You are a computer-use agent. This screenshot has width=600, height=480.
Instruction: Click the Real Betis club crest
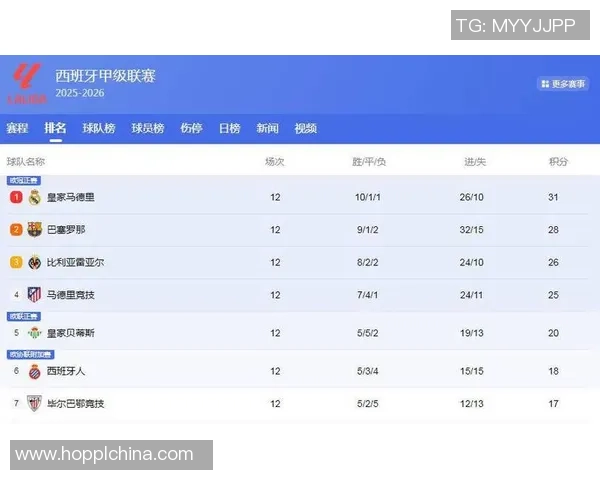click(x=34, y=333)
